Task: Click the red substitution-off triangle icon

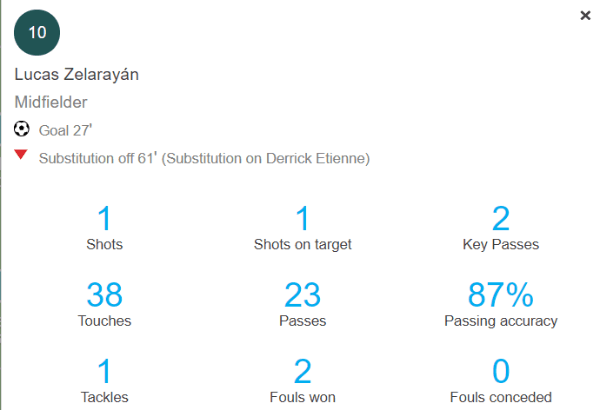Action: click(x=21, y=156)
